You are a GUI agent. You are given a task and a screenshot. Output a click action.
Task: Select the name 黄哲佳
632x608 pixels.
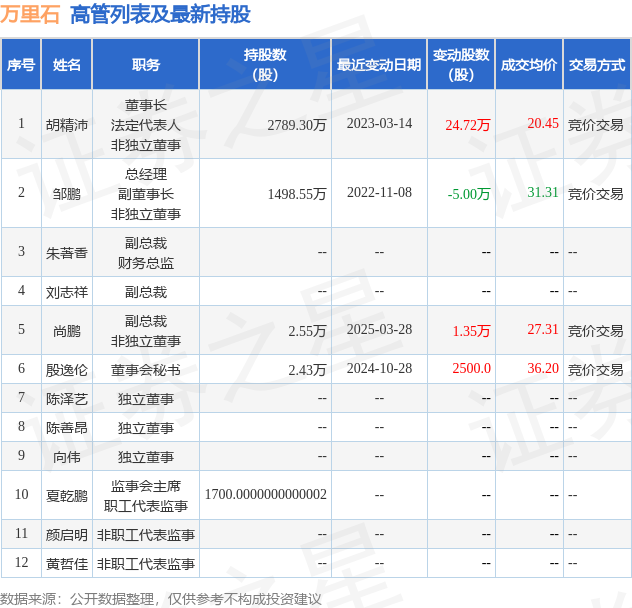67,564
